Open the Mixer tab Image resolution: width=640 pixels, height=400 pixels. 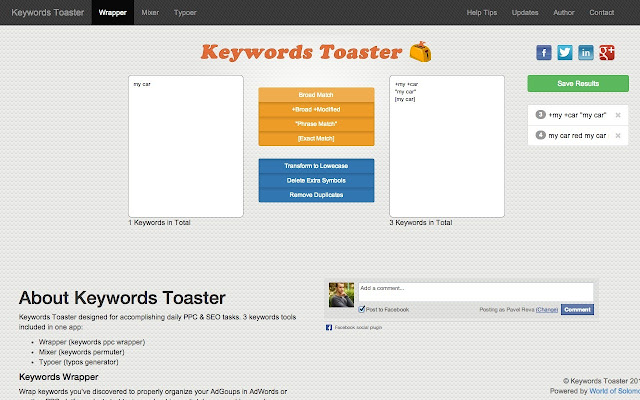[x=150, y=13]
